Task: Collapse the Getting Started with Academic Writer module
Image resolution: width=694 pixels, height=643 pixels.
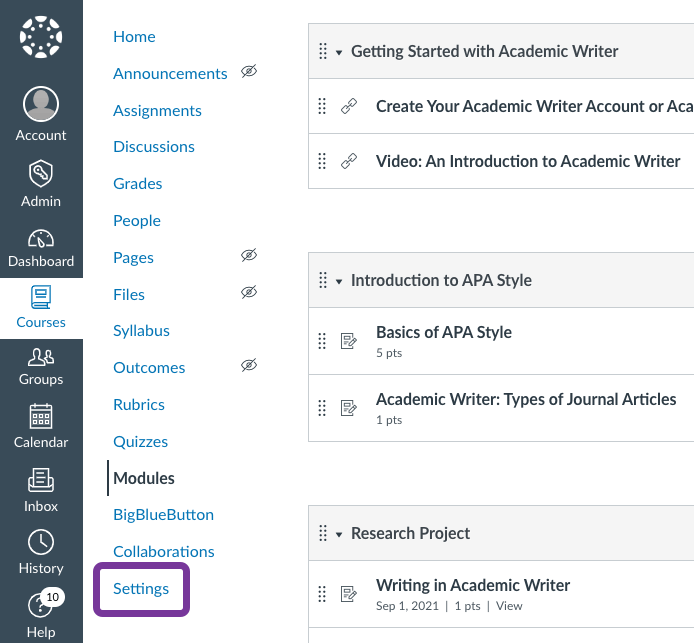Action: pyautogui.click(x=339, y=53)
